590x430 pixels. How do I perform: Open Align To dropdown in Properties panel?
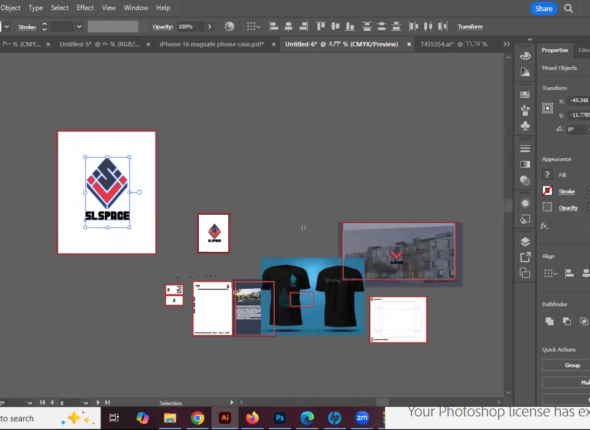(x=550, y=273)
